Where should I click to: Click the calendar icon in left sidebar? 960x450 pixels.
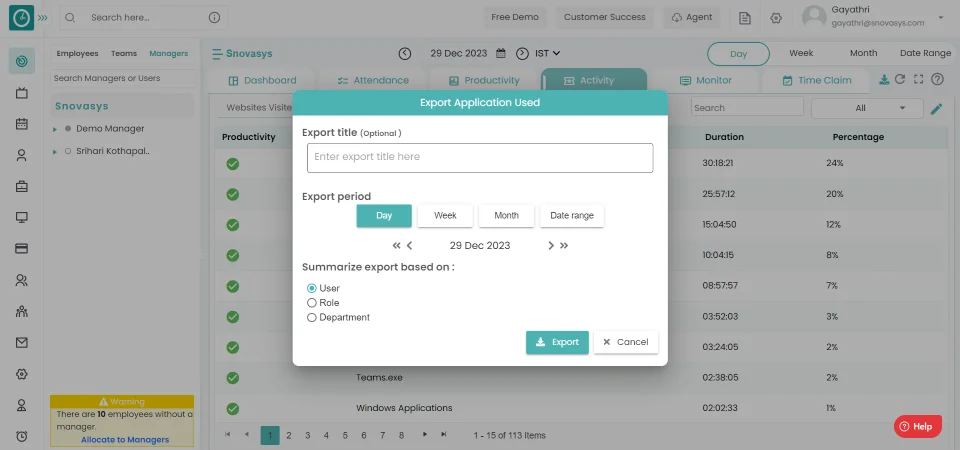[21, 124]
